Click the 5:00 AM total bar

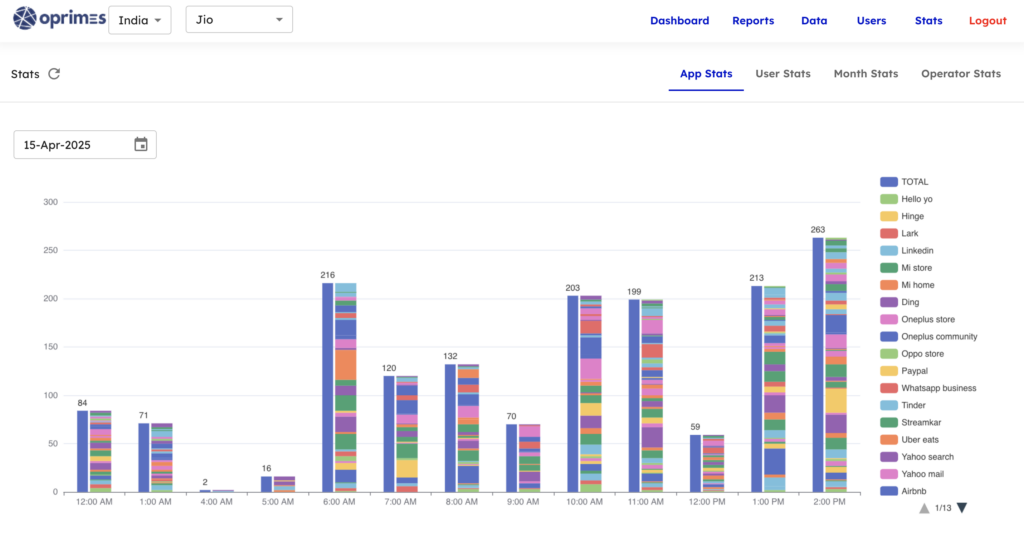[x=266, y=484]
